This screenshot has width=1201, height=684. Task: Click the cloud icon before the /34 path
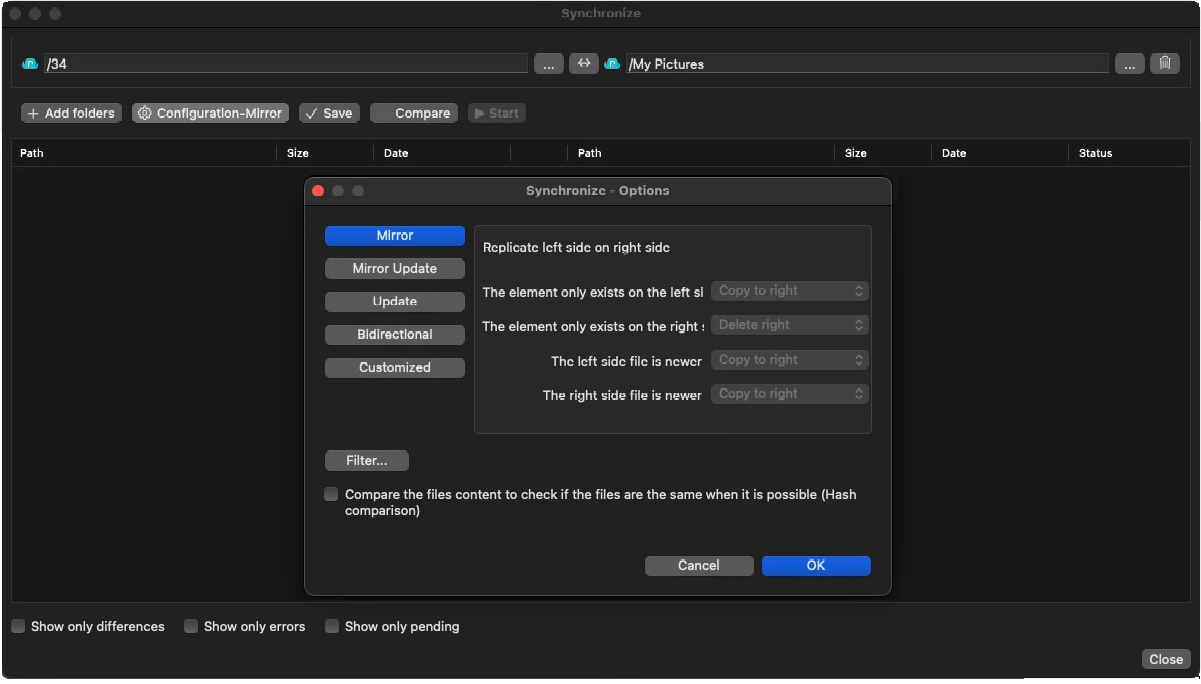pyautogui.click(x=29, y=63)
